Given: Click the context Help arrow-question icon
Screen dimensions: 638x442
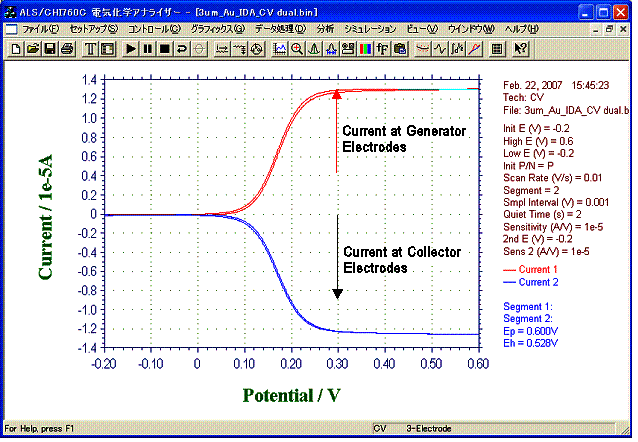Looking at the screenshot, I should pyautogui.click(x=520, y=48).
